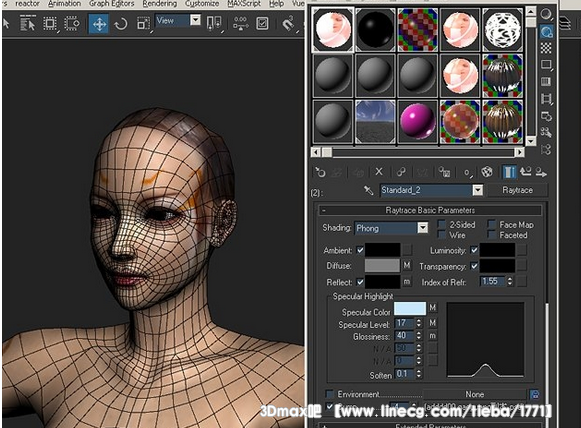Click the Video Color Check icon
The width and height of the screenshot is (581, 428).
pyautogui.click(x=546, y=82)
